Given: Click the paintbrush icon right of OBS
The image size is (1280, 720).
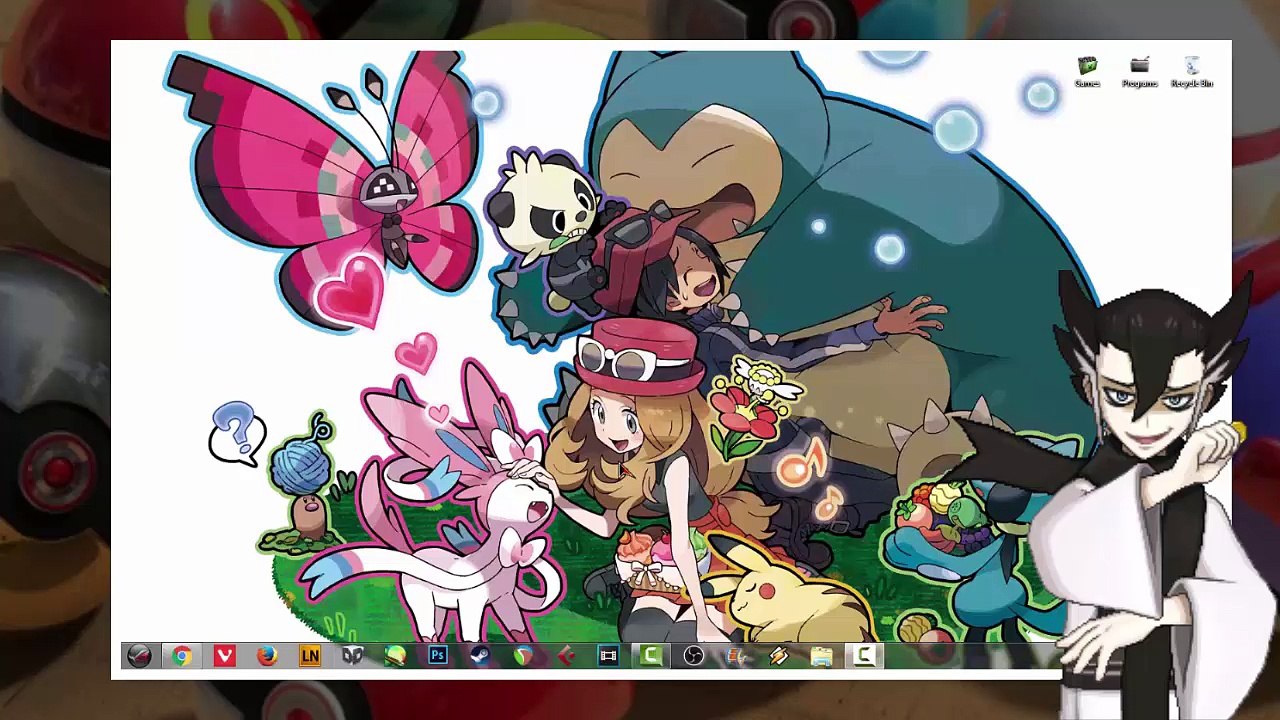Looking at the screenshot, I should tap(736, 656).
